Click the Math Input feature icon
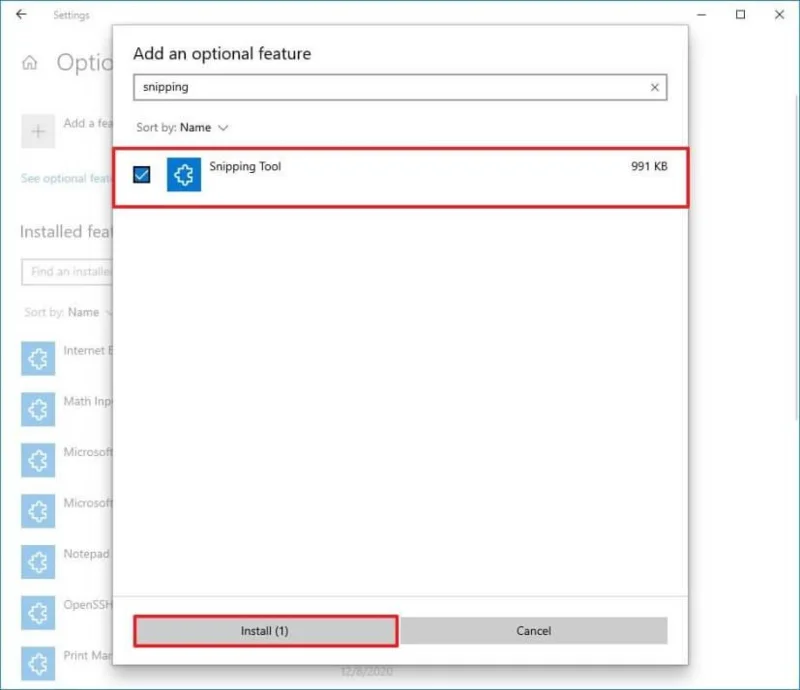 pos(38,409)
